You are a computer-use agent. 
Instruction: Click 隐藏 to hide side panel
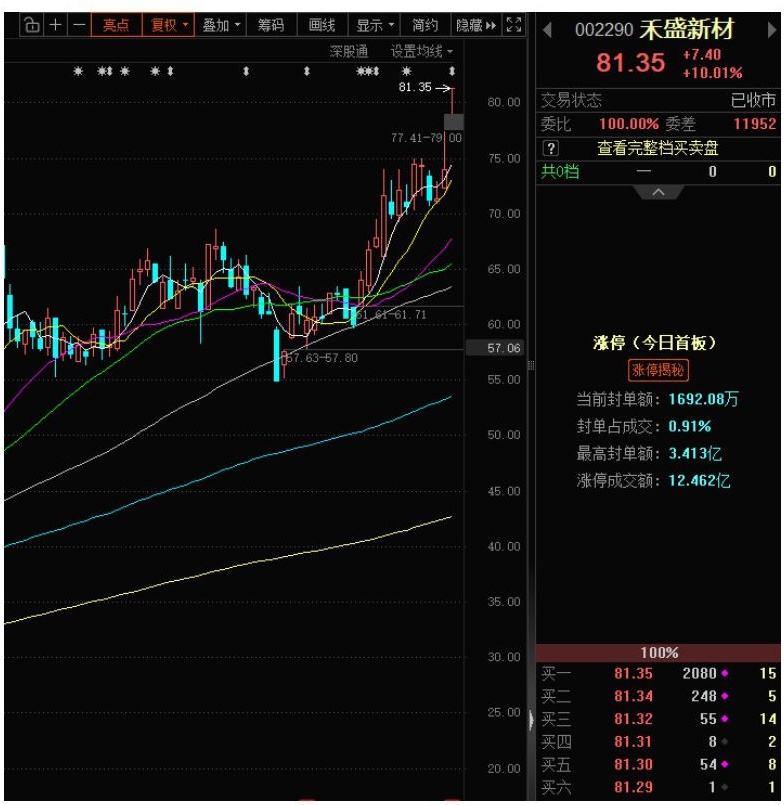pos(476,25)
